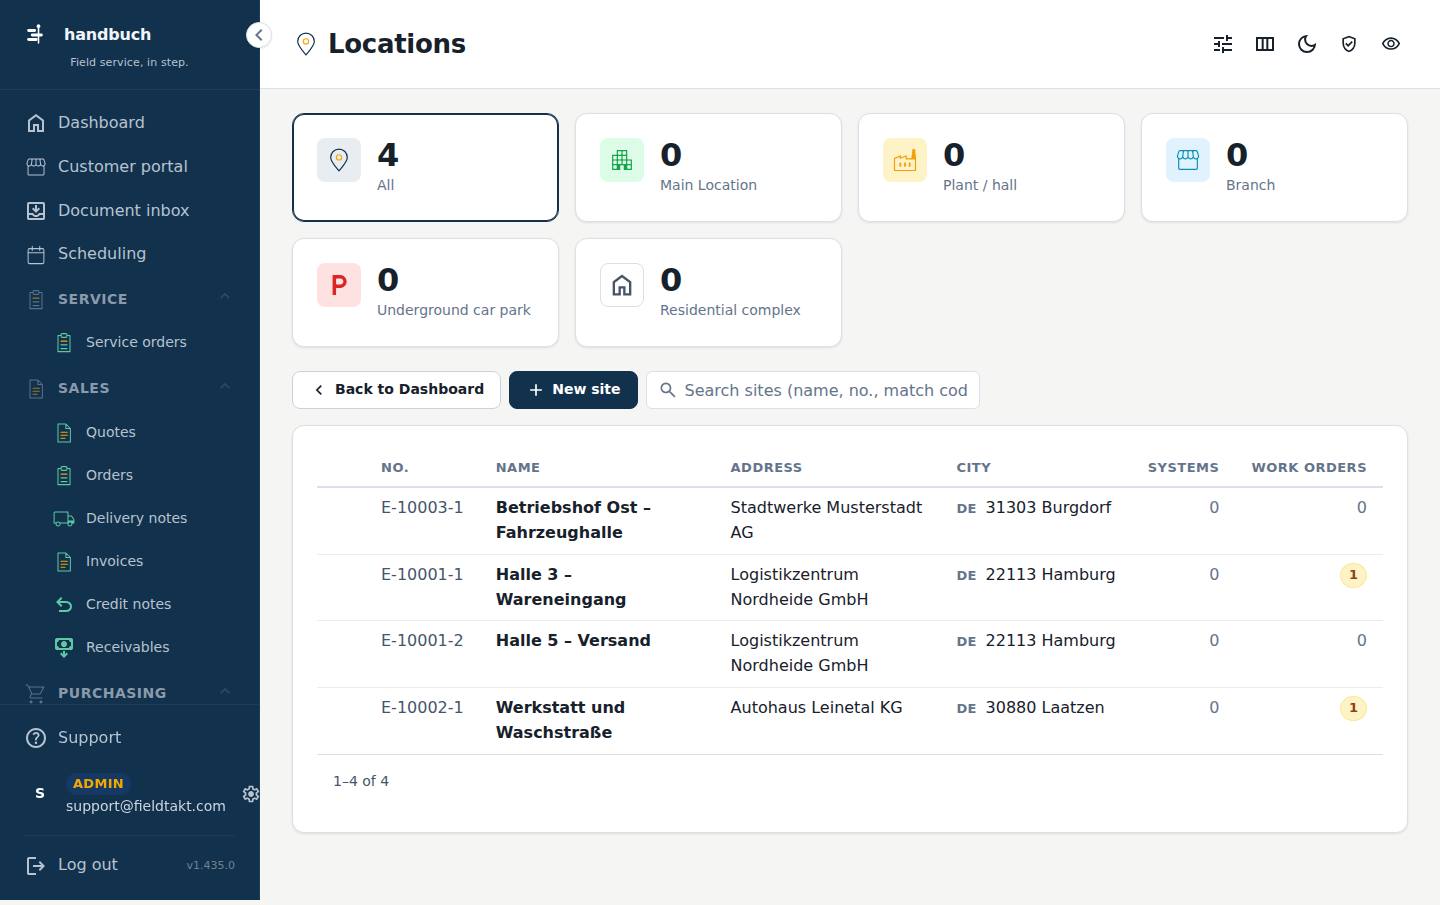Click the Log out icon

click(36, 865)
